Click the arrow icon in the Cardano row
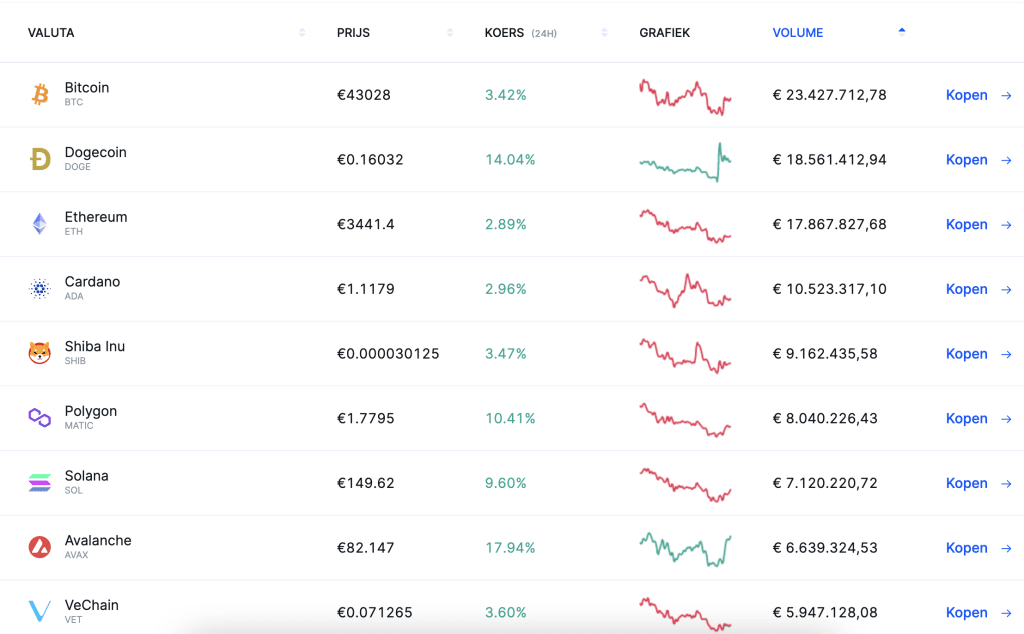This screenshot has width=1024, height=634. click(x=1006, y=289)
